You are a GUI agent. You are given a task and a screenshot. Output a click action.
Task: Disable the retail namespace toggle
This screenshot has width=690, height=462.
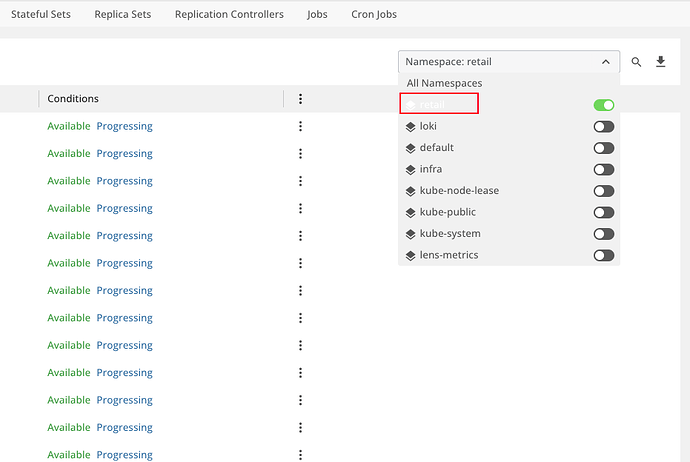(x=603, y=105)
